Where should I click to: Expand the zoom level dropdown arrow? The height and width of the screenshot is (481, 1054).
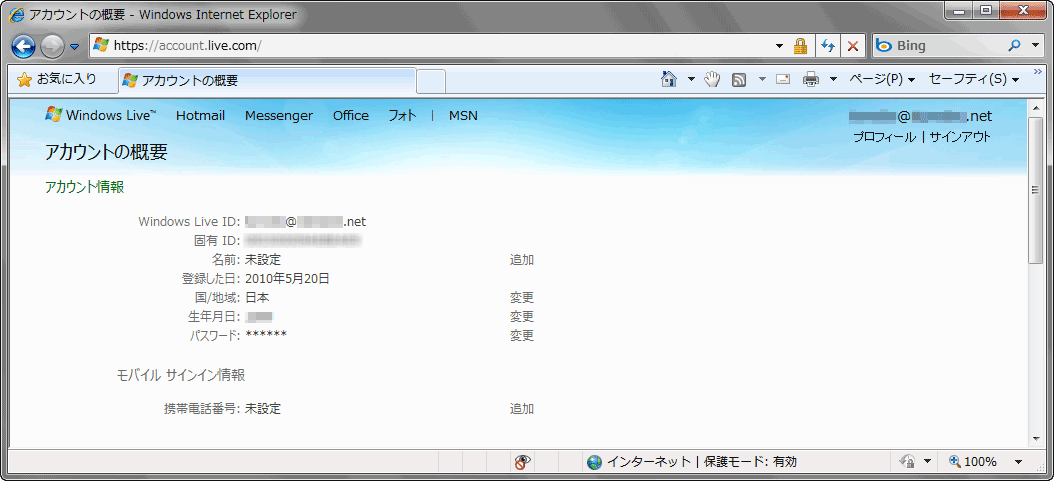point(1018,462)
